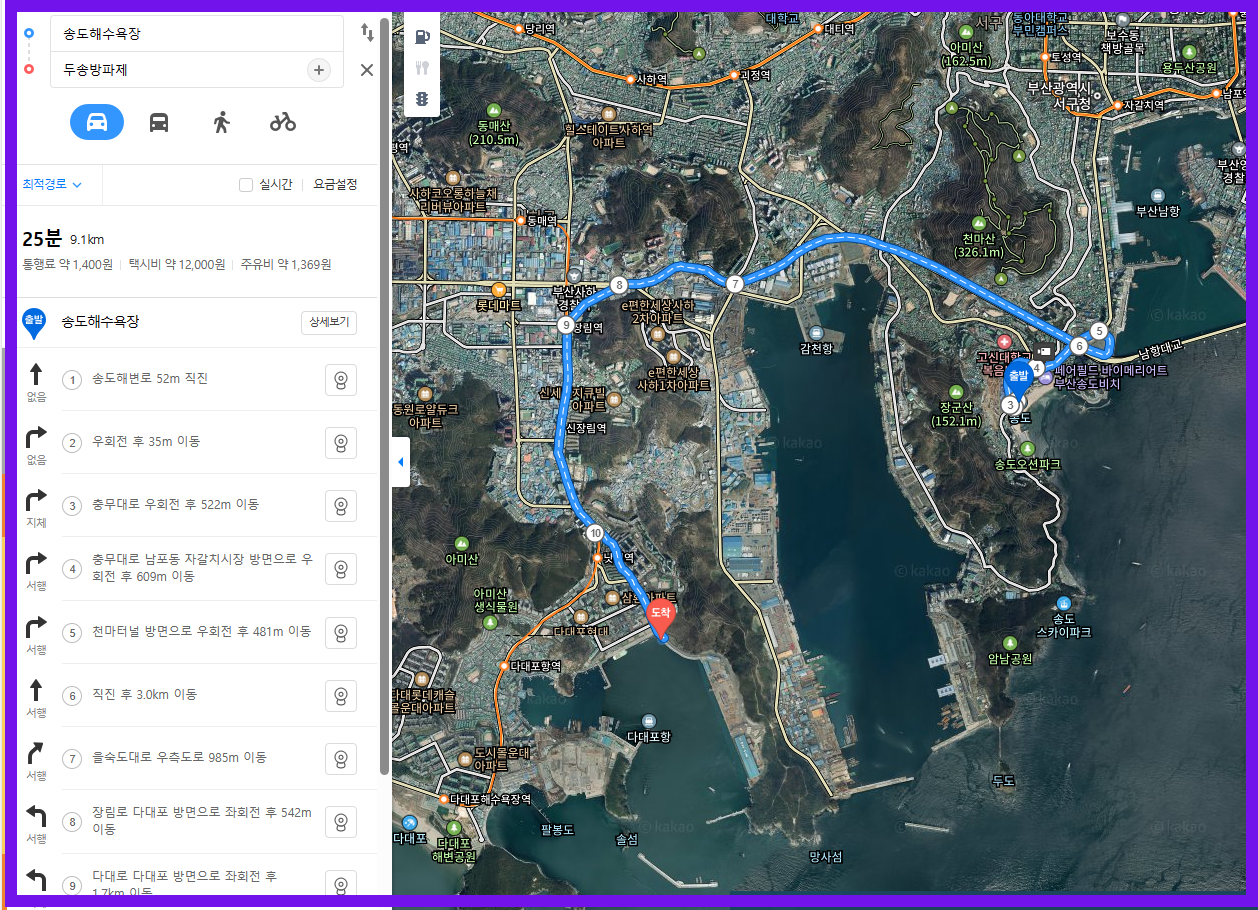Add a waypoint with the plus icon
This screenshot has height=910, width=1258.
[318, 70]
